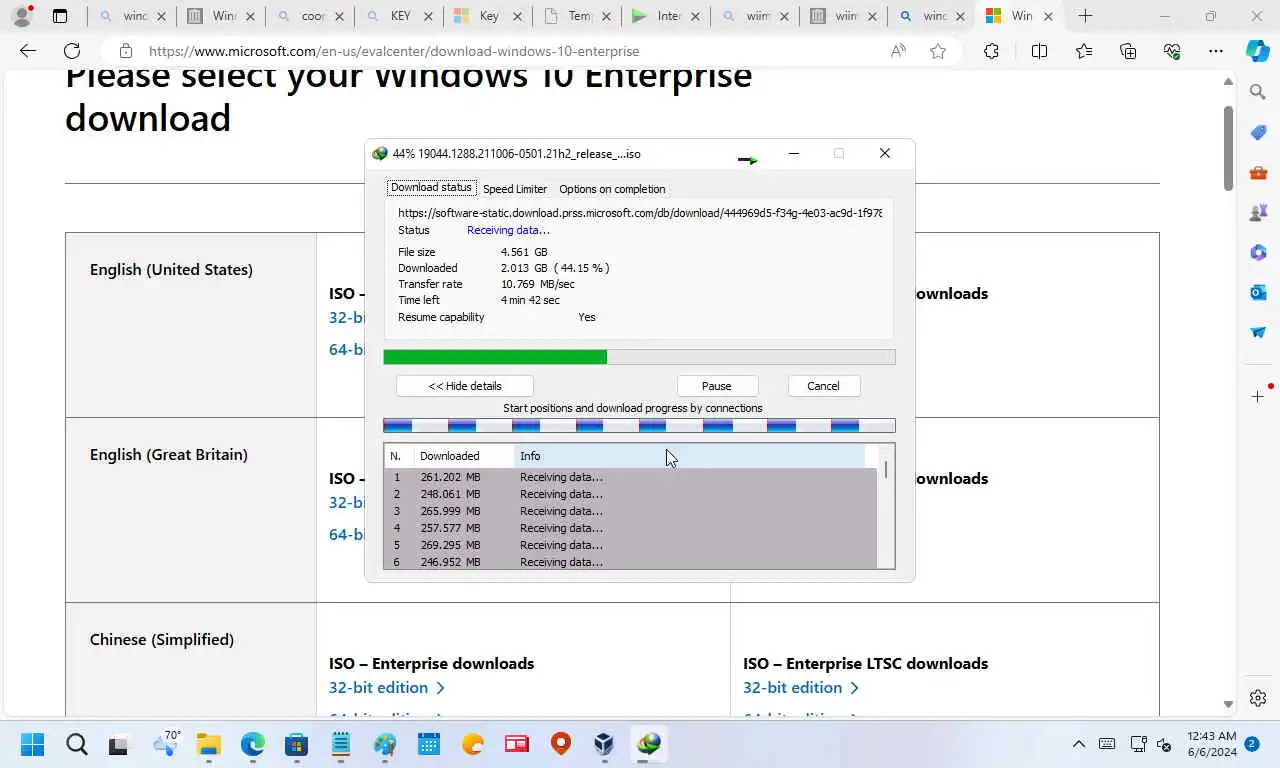
Task: Click Hide details button
Action: coord(465,386)
